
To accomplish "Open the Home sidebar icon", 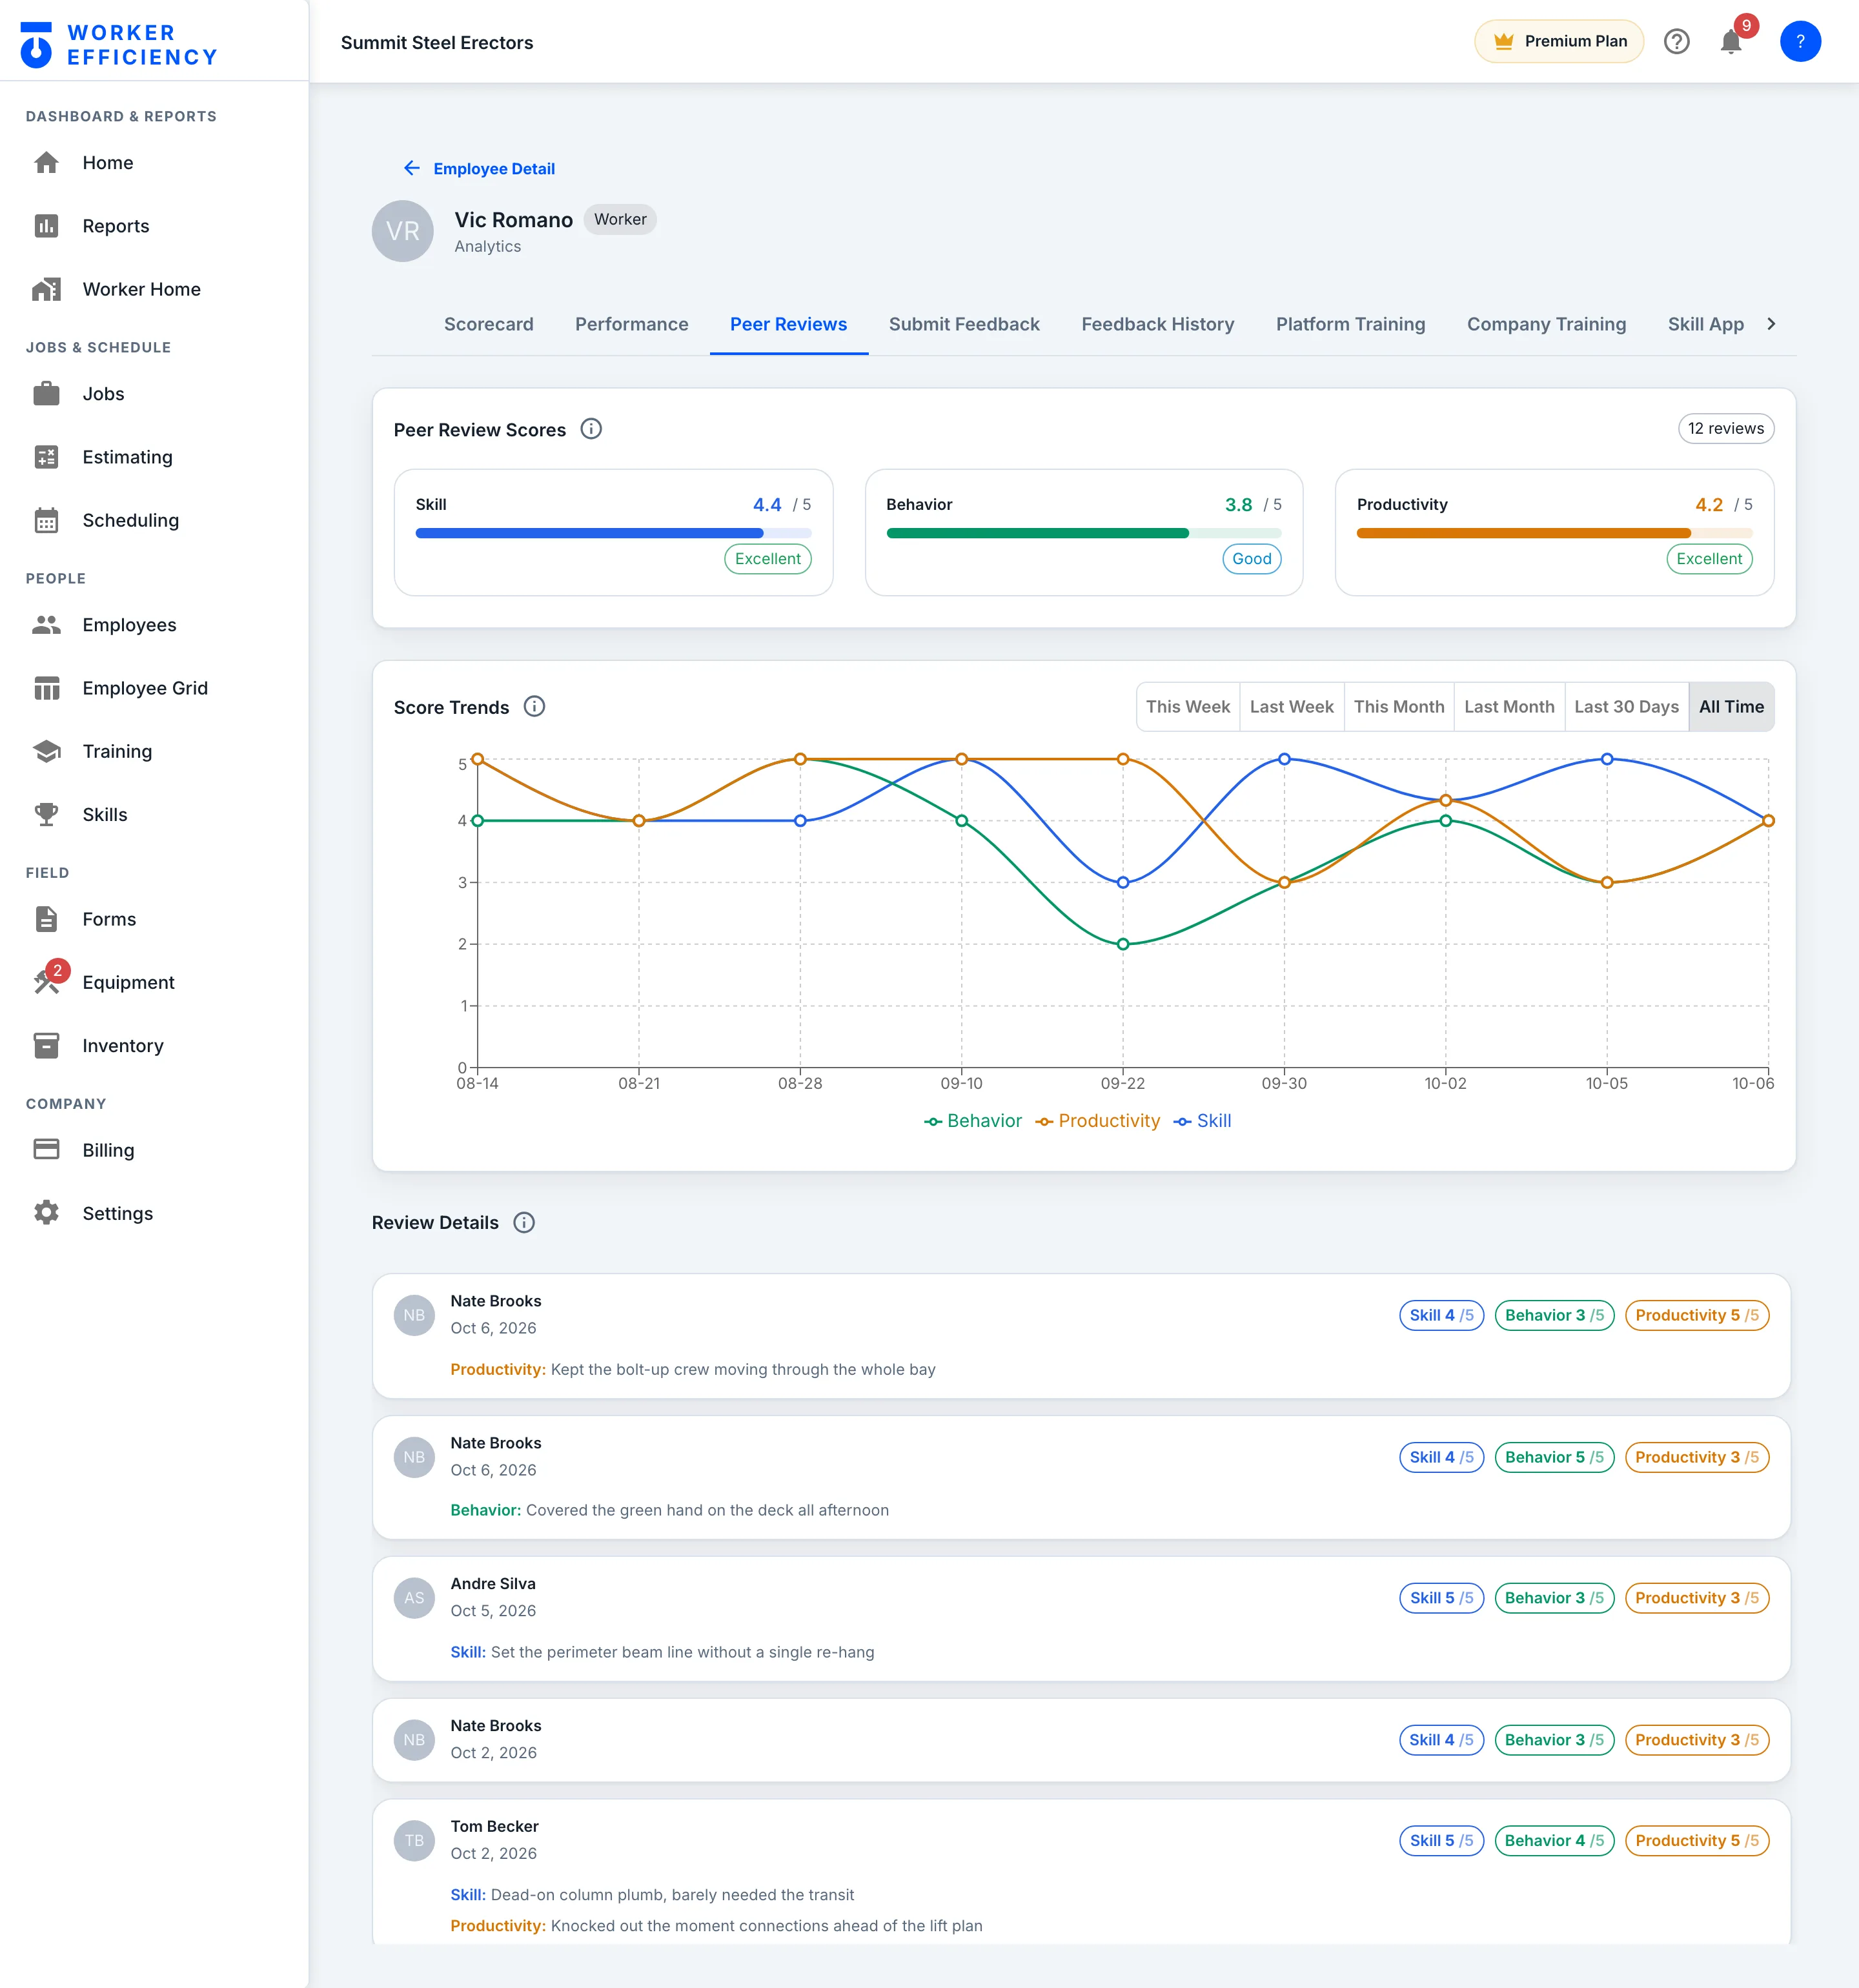I will tap(46, 163).
